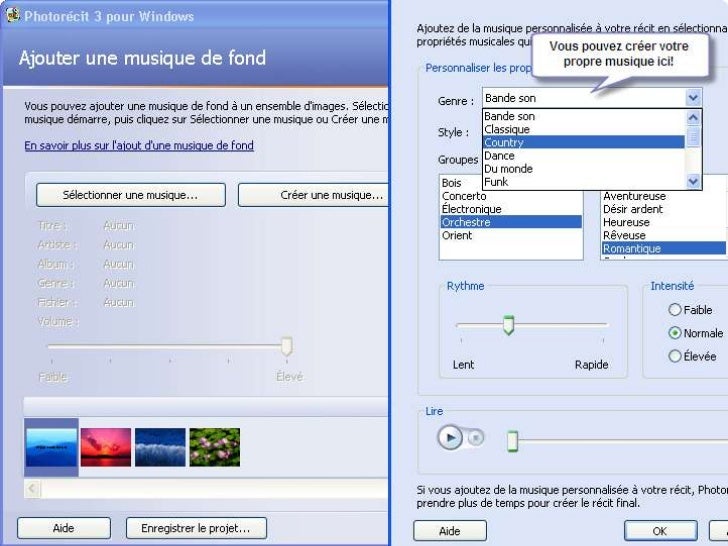Select Country in the genre dropdown list
Screen dimensions: 728x546
(x=584, y=142)
